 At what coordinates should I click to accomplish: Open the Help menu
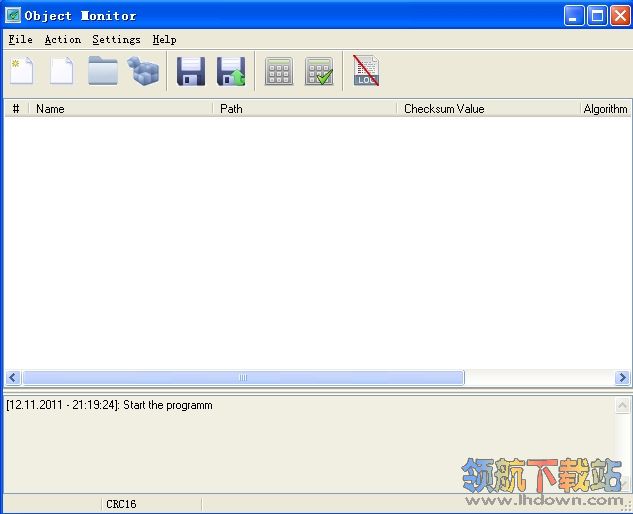coord(164,40)
